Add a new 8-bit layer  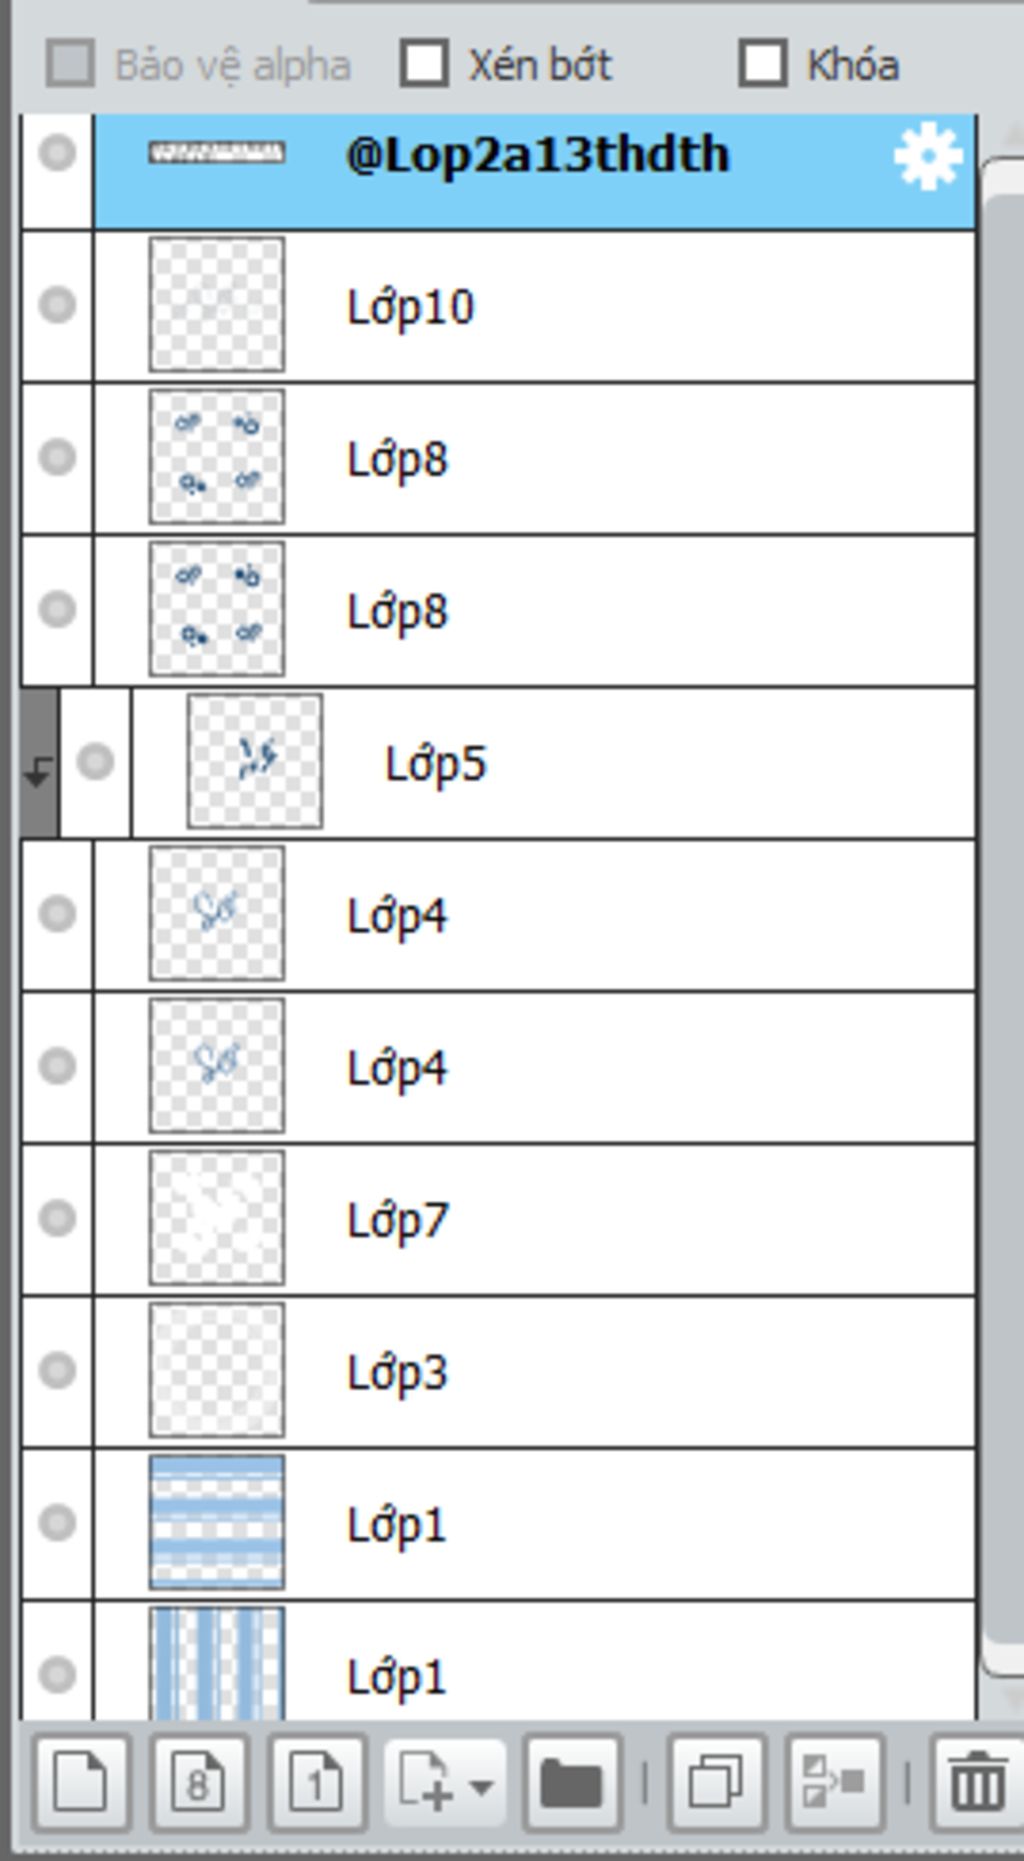[x=198, y=1783]
